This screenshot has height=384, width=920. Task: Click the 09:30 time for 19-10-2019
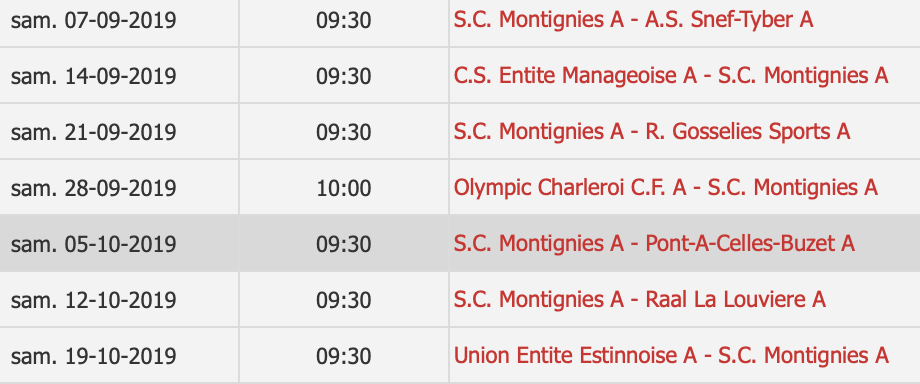(344, 356)
